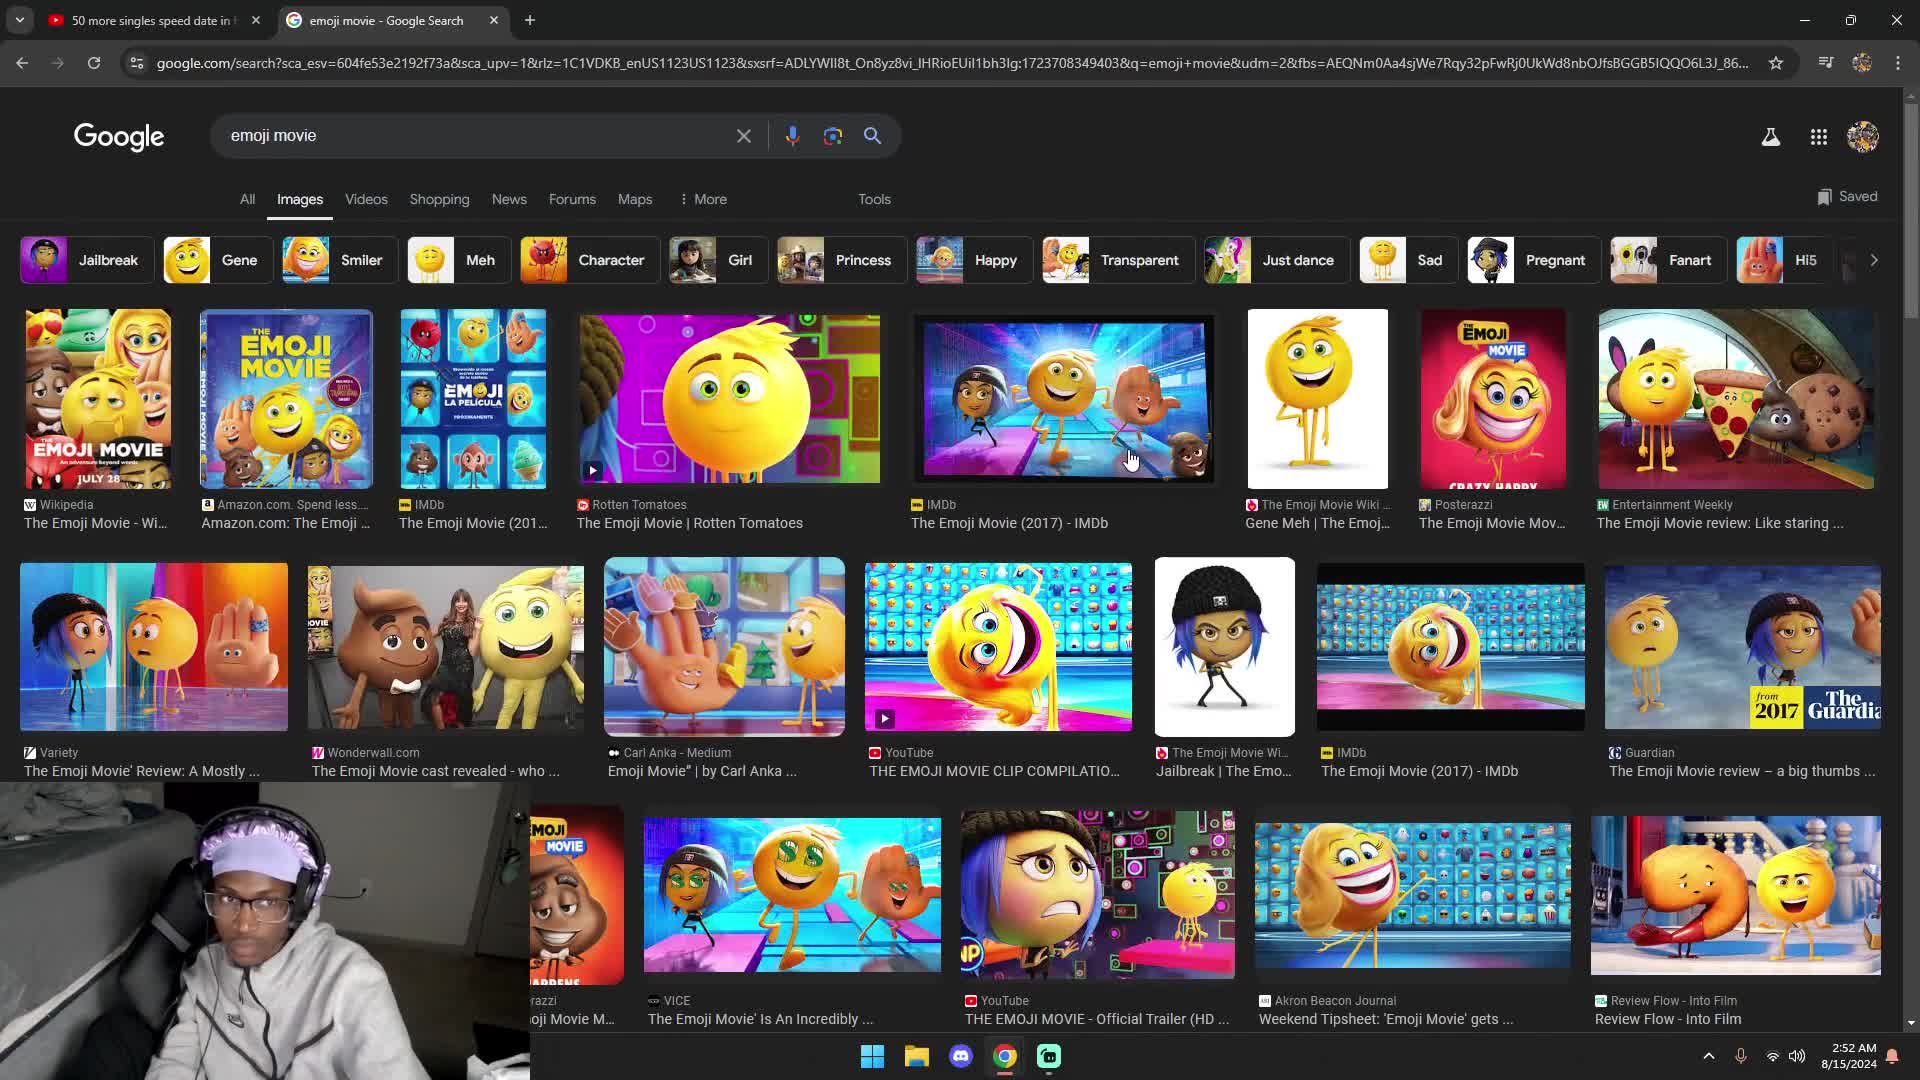This screenshot has width=1920, height=1080.
Task: Switch to the Shopping tab
Action: (439, 199)
